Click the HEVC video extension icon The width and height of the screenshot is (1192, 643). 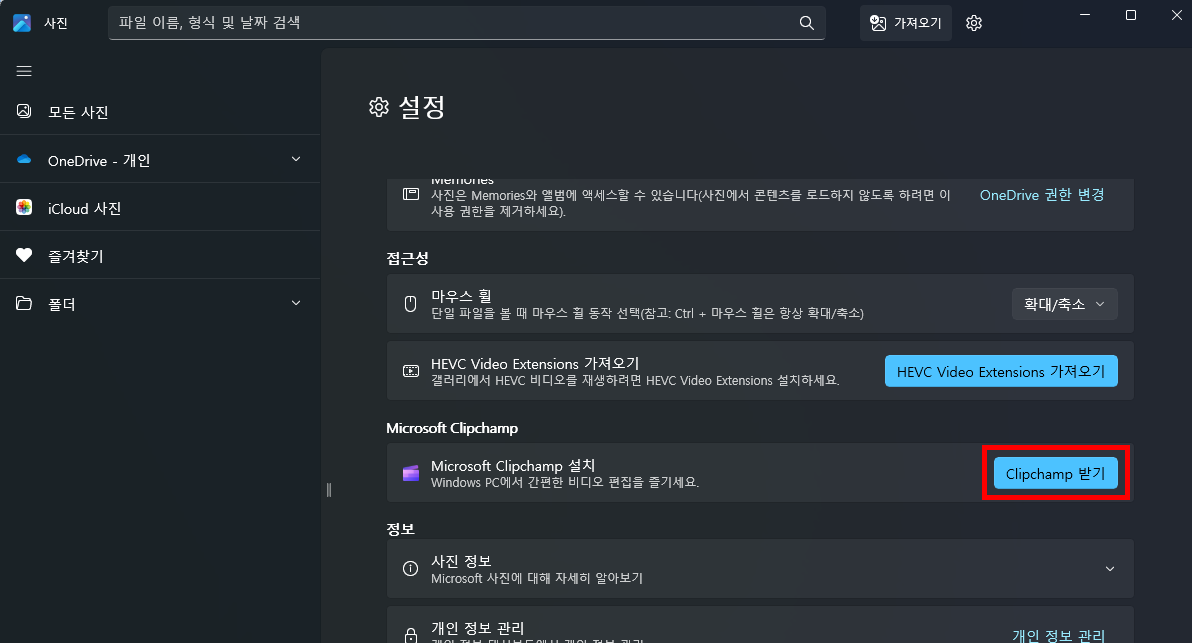click(x=411, y=371)
